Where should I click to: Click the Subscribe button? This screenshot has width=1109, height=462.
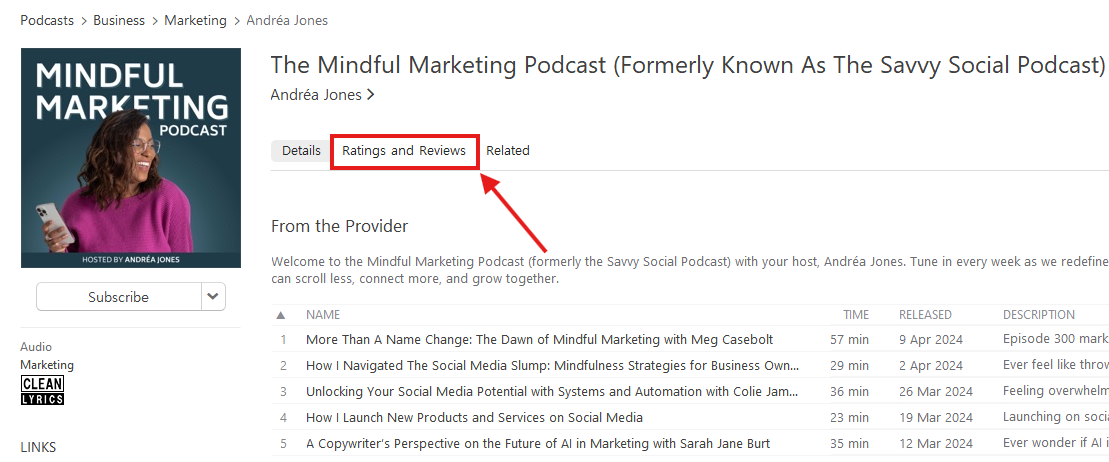pyautogui.click(x=118, y=297)
